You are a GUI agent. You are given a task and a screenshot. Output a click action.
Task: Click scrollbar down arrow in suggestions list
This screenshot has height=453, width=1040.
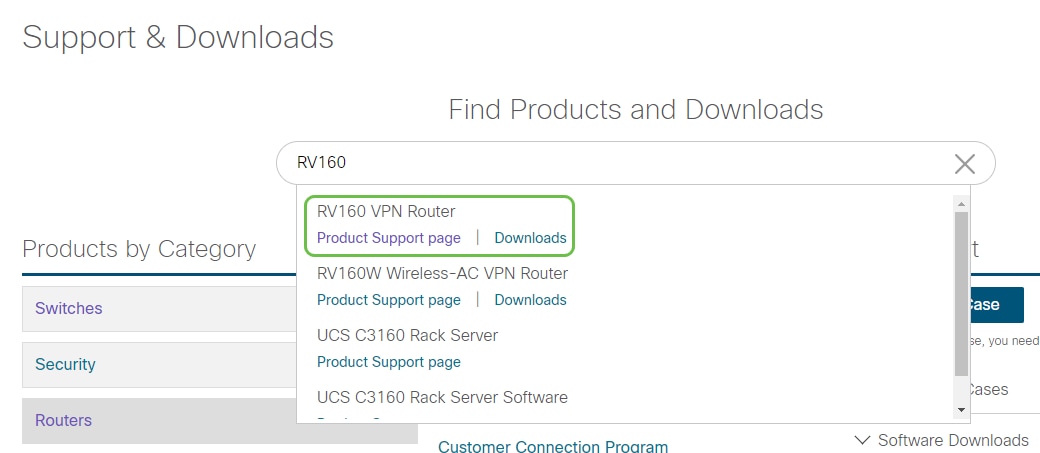pyautogui.click(x=960, y=411)
